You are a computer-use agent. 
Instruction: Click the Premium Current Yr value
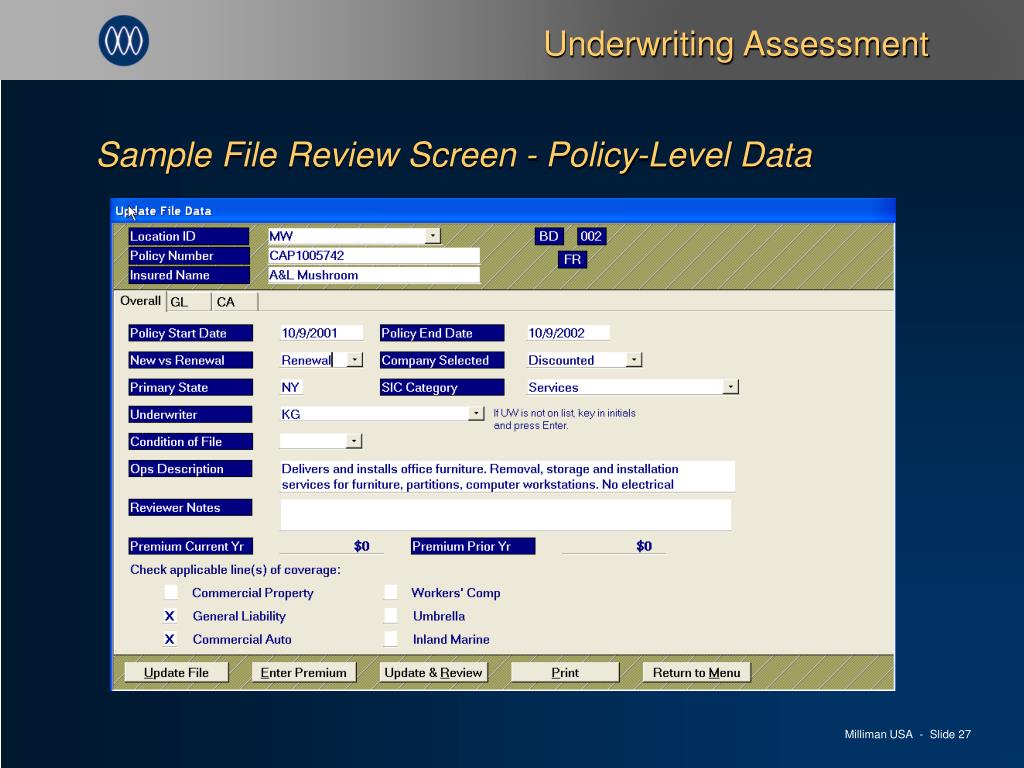point(331,546)
